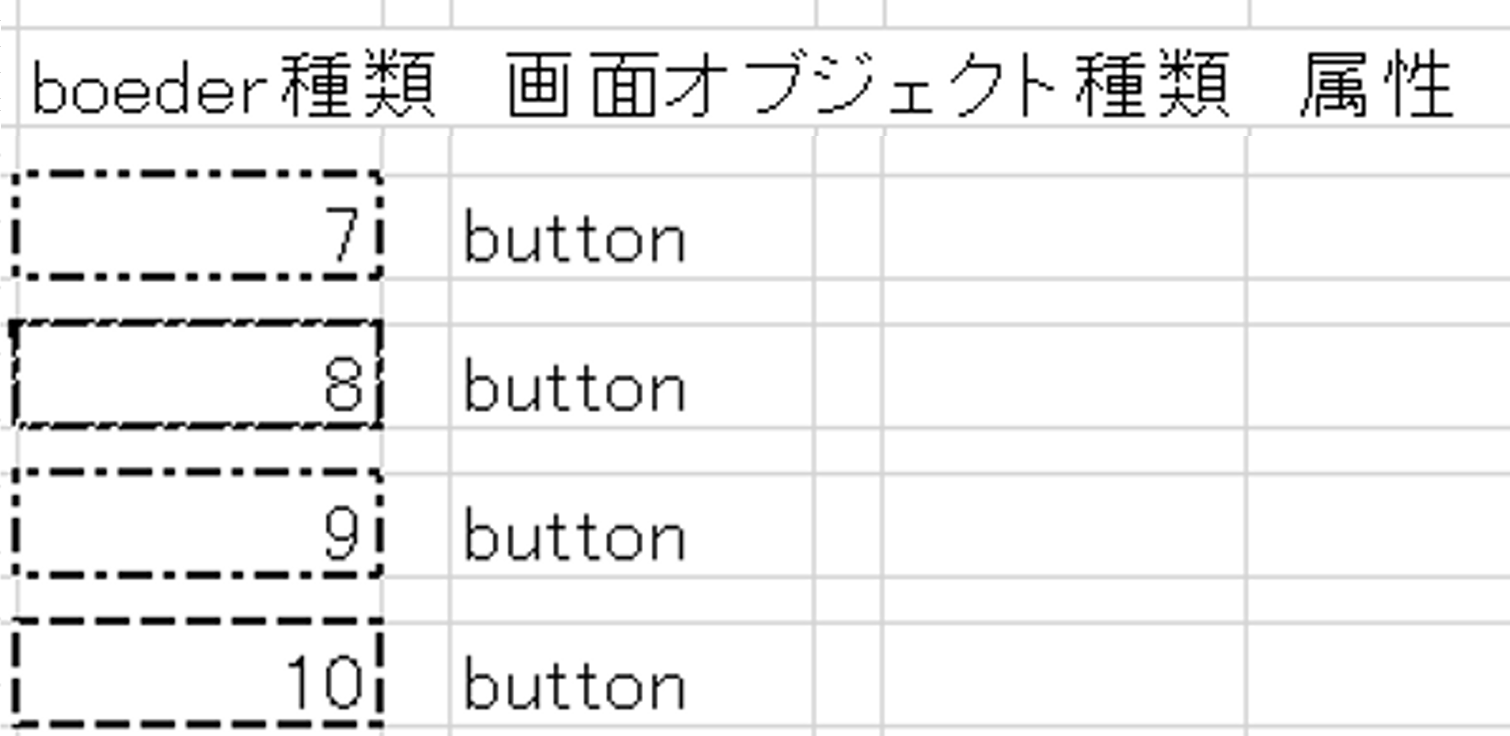Click the blank cell between rows 9 and 10
The width and height of the screenshot is (1510, 736).
[198, 599]
